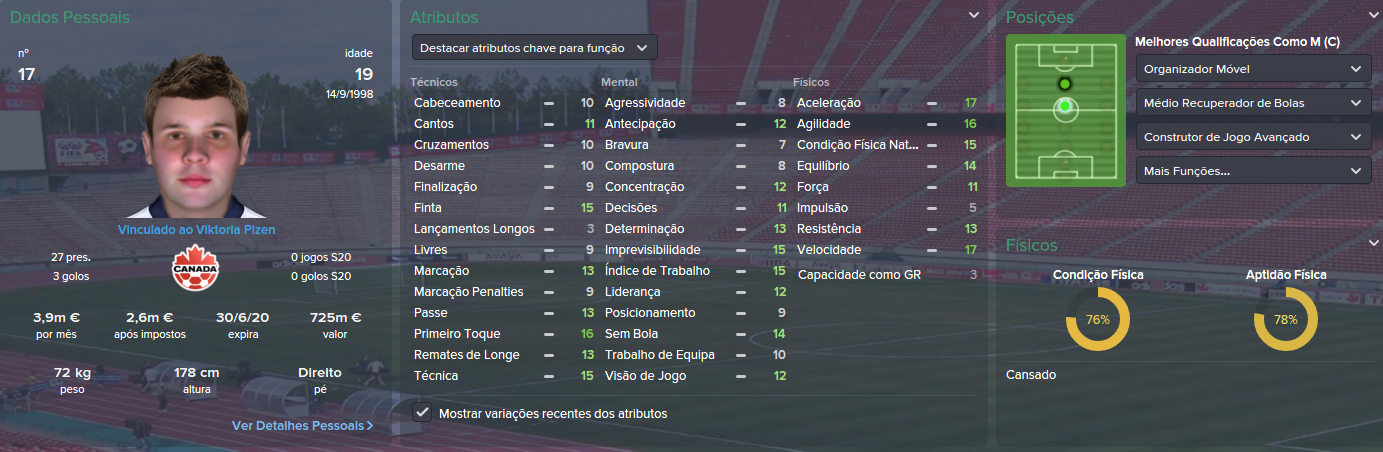Open Construtor de Jogo Avançado dropdown
The image size is (1383, 452).
click(x=1253, y=137)
